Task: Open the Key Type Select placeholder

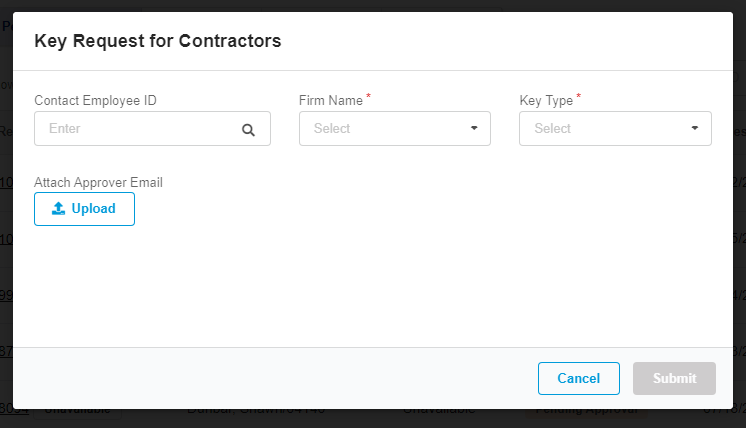Action: tap(553, 129)
